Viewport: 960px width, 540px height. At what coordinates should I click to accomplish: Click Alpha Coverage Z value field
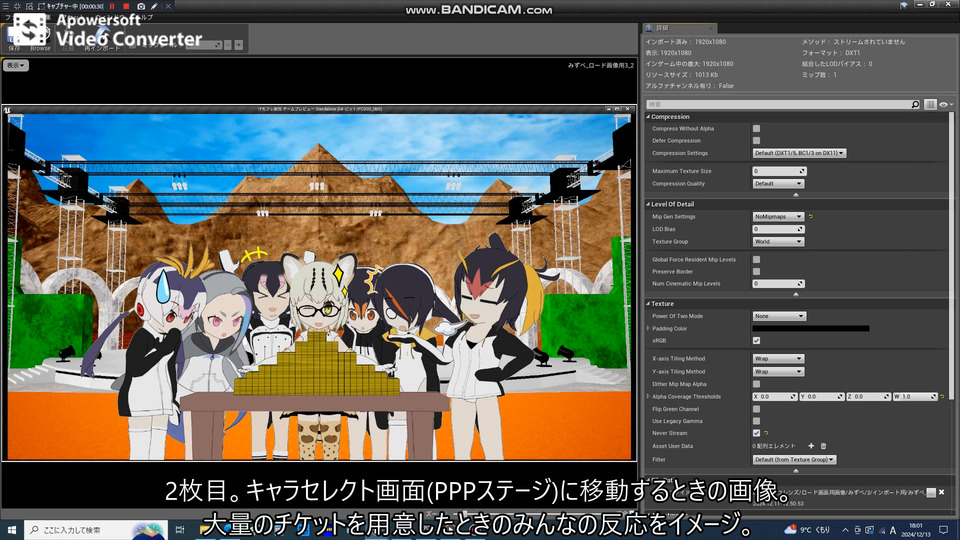868,397
